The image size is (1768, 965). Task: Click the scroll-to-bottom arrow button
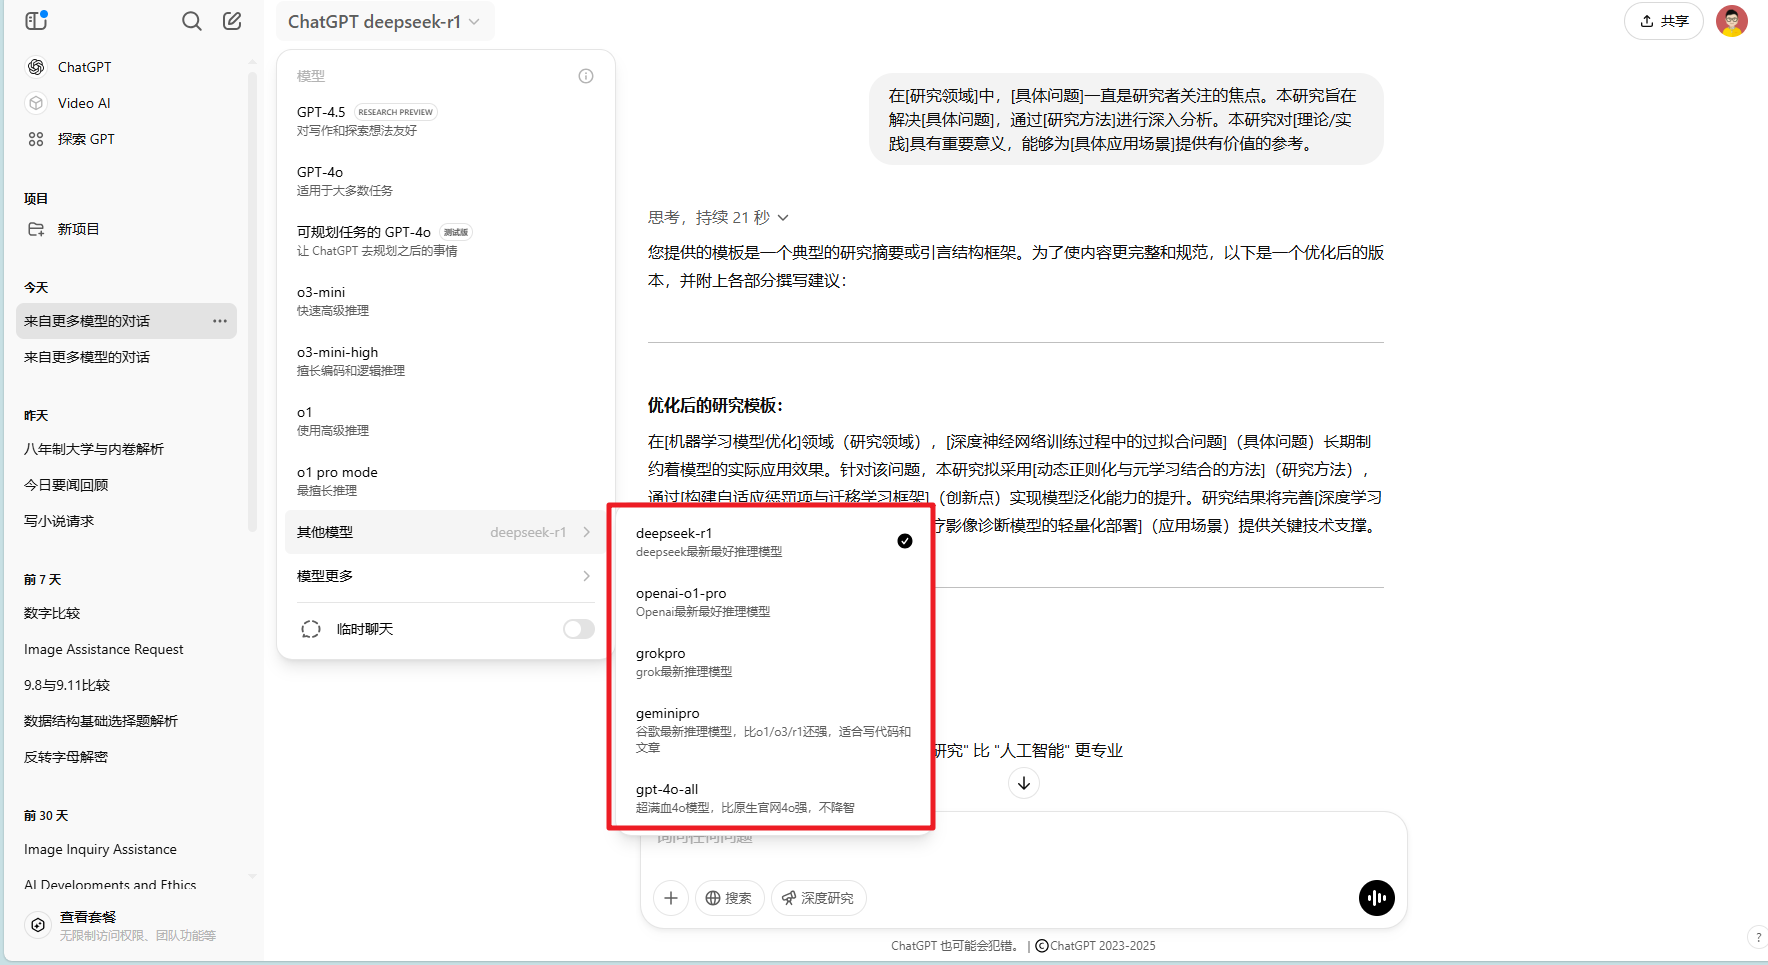pos(1024,783)
